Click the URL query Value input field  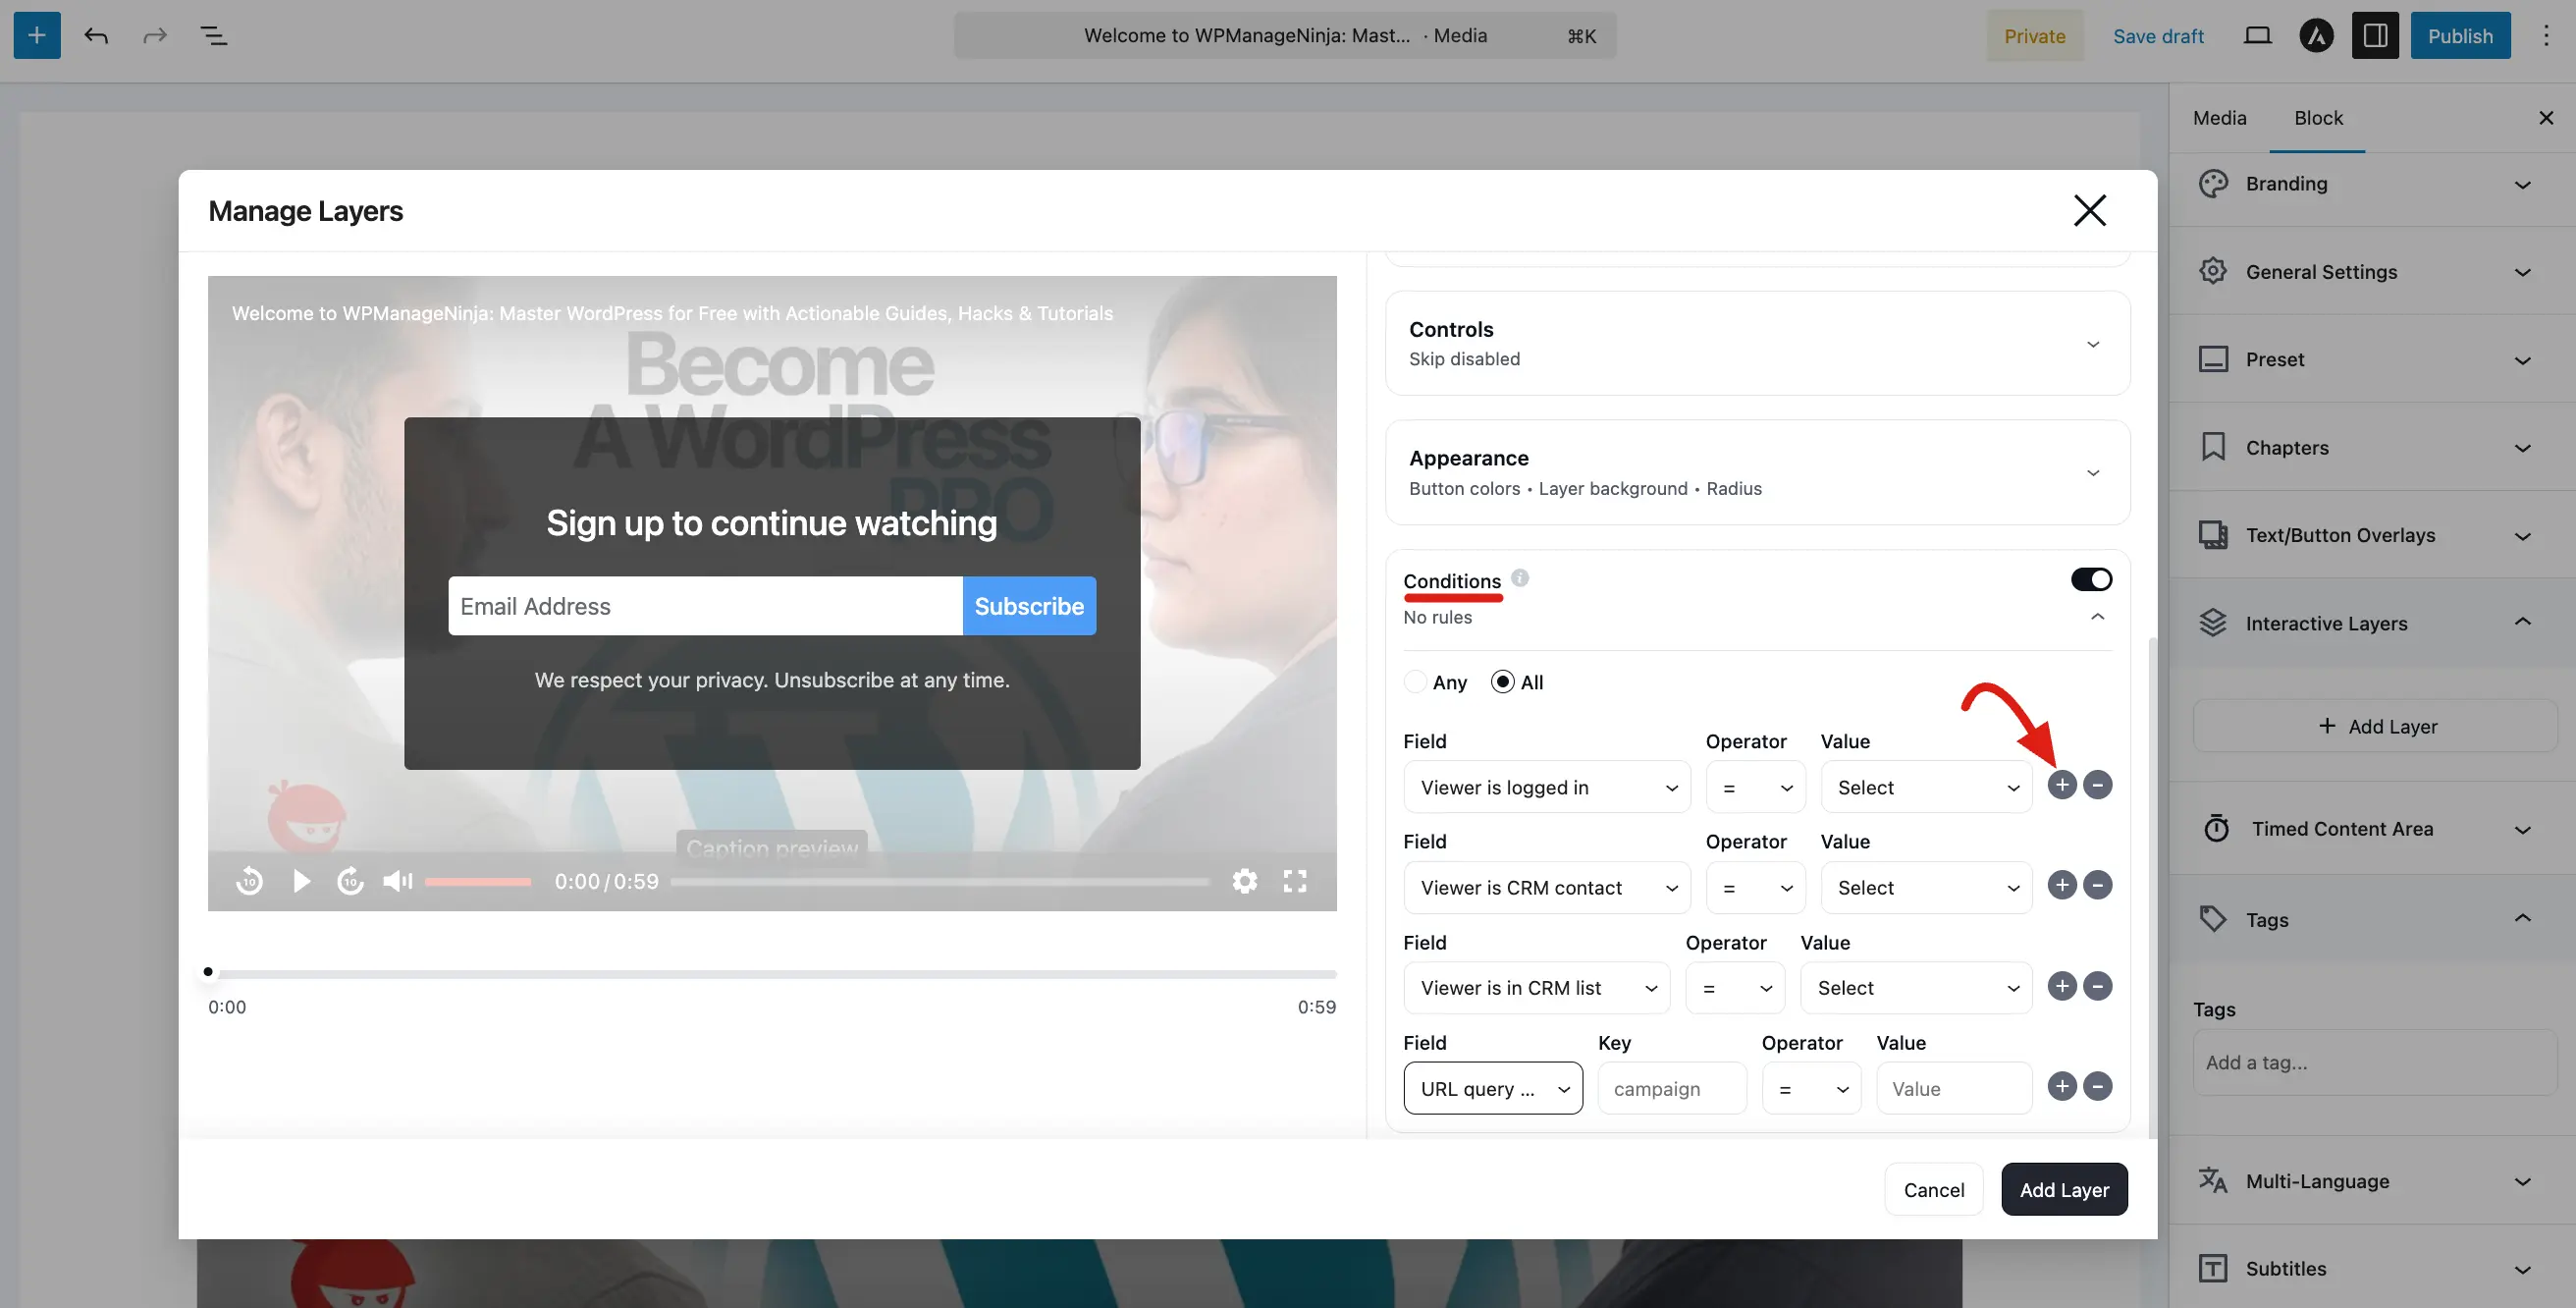pos(1954,1088)
